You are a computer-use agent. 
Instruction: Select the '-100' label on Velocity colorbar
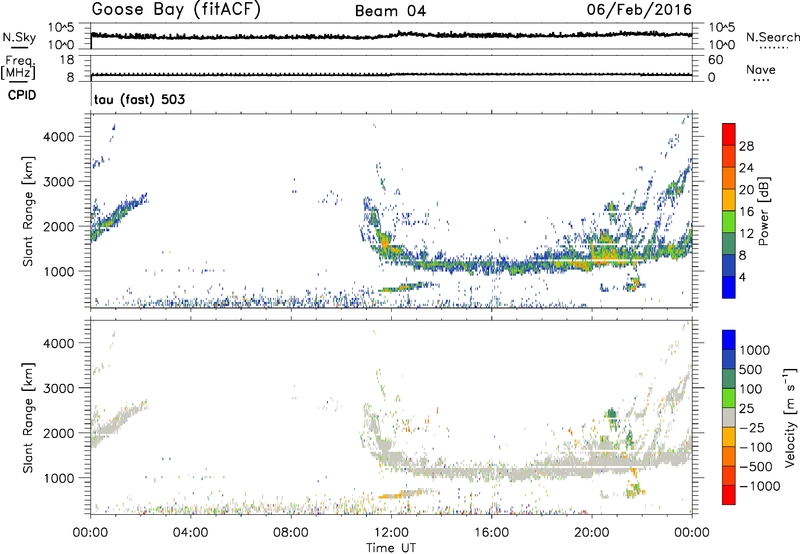pos(755,447)
